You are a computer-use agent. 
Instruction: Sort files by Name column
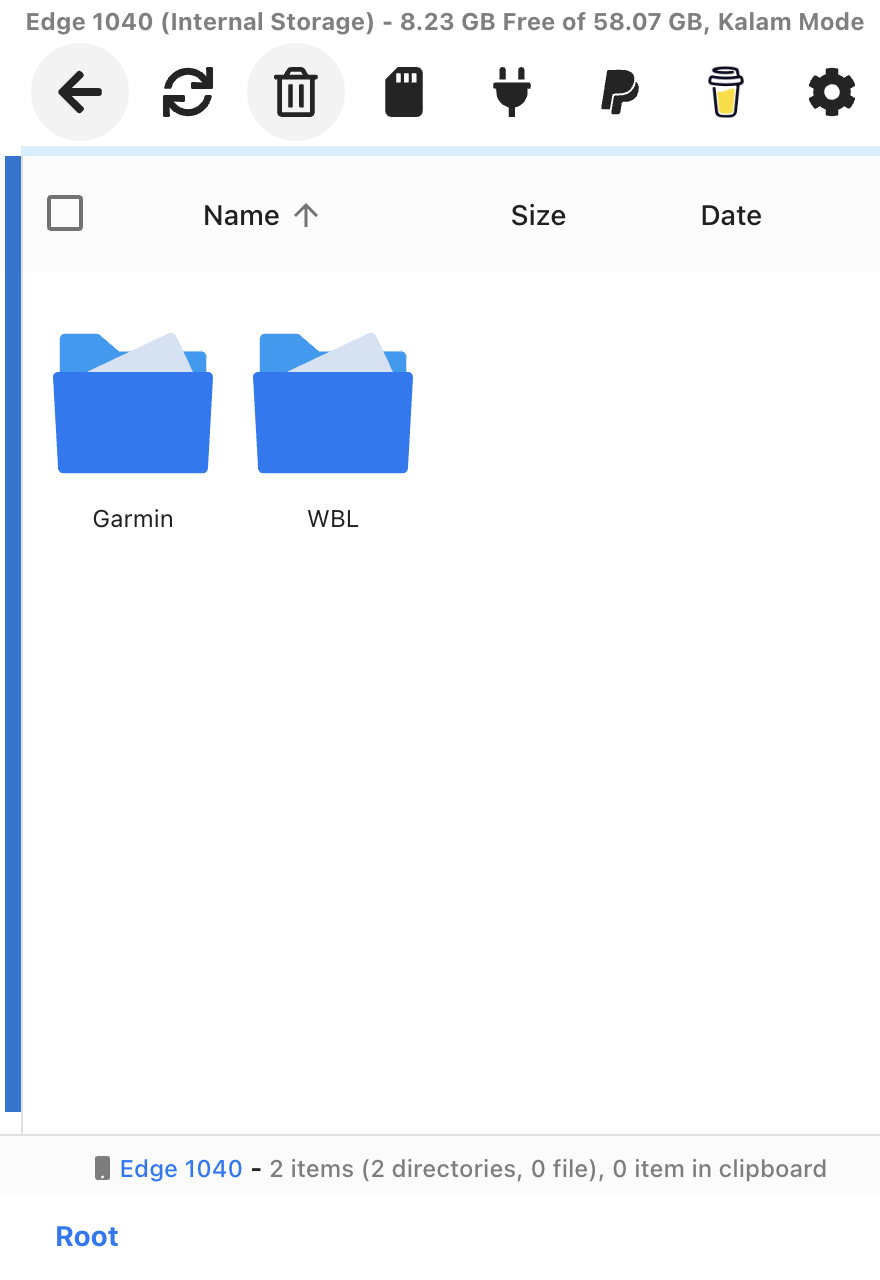coord(241,216)
